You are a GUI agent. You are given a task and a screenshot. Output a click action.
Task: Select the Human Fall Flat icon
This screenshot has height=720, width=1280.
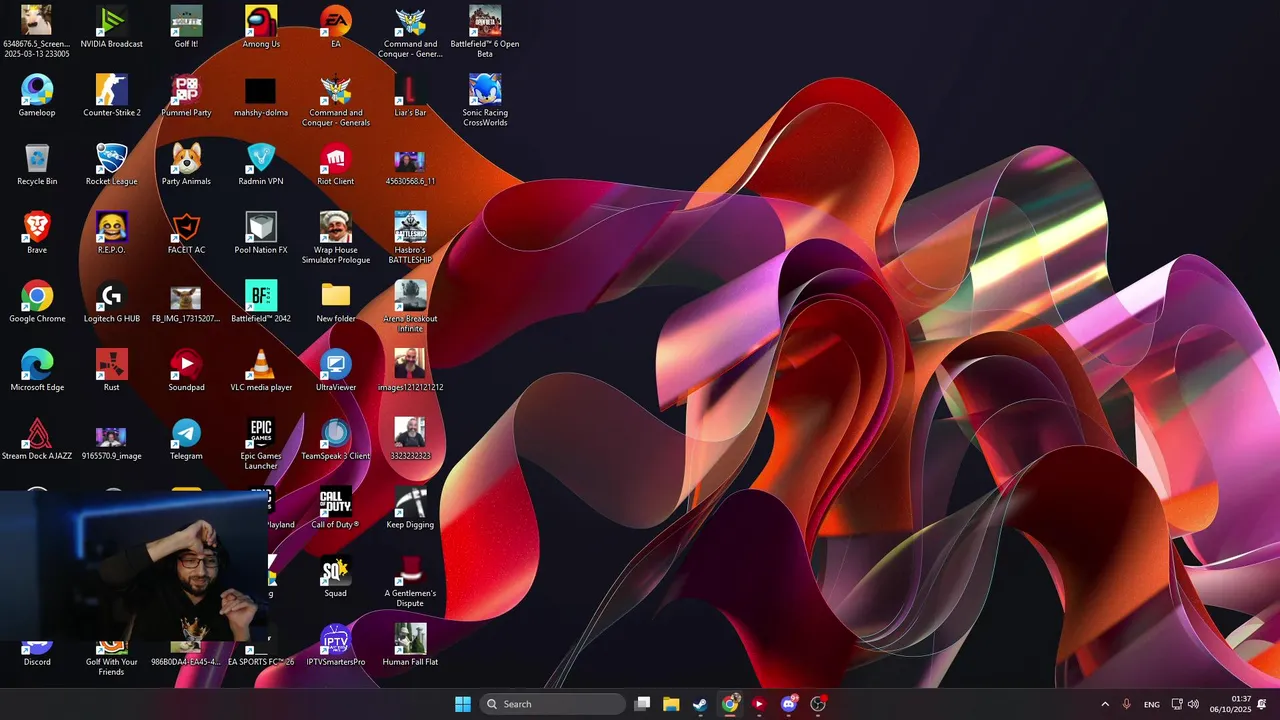pyautogui.click(x=410, y=645)
